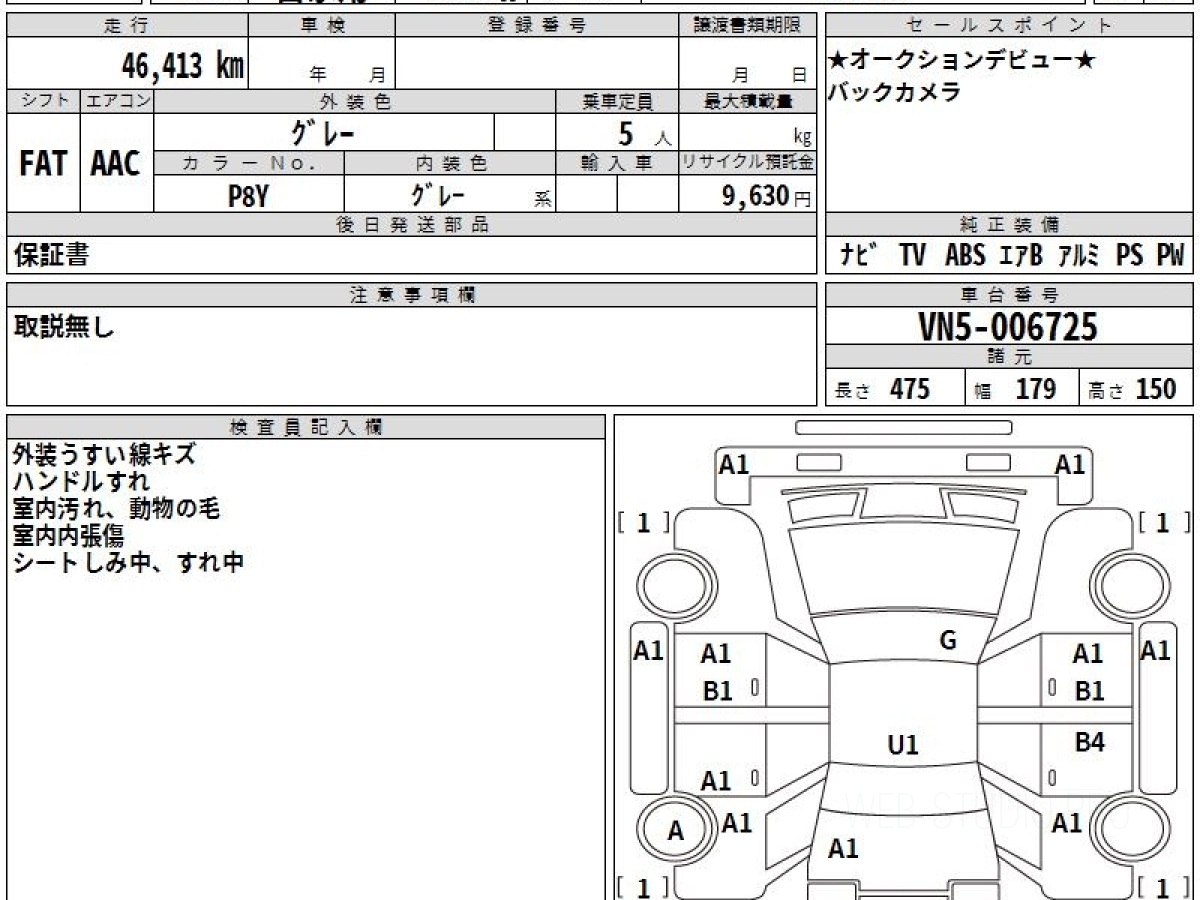Click the circled A wheel mark
Viewport: 1200px width, 900px height.
[676, 830]
